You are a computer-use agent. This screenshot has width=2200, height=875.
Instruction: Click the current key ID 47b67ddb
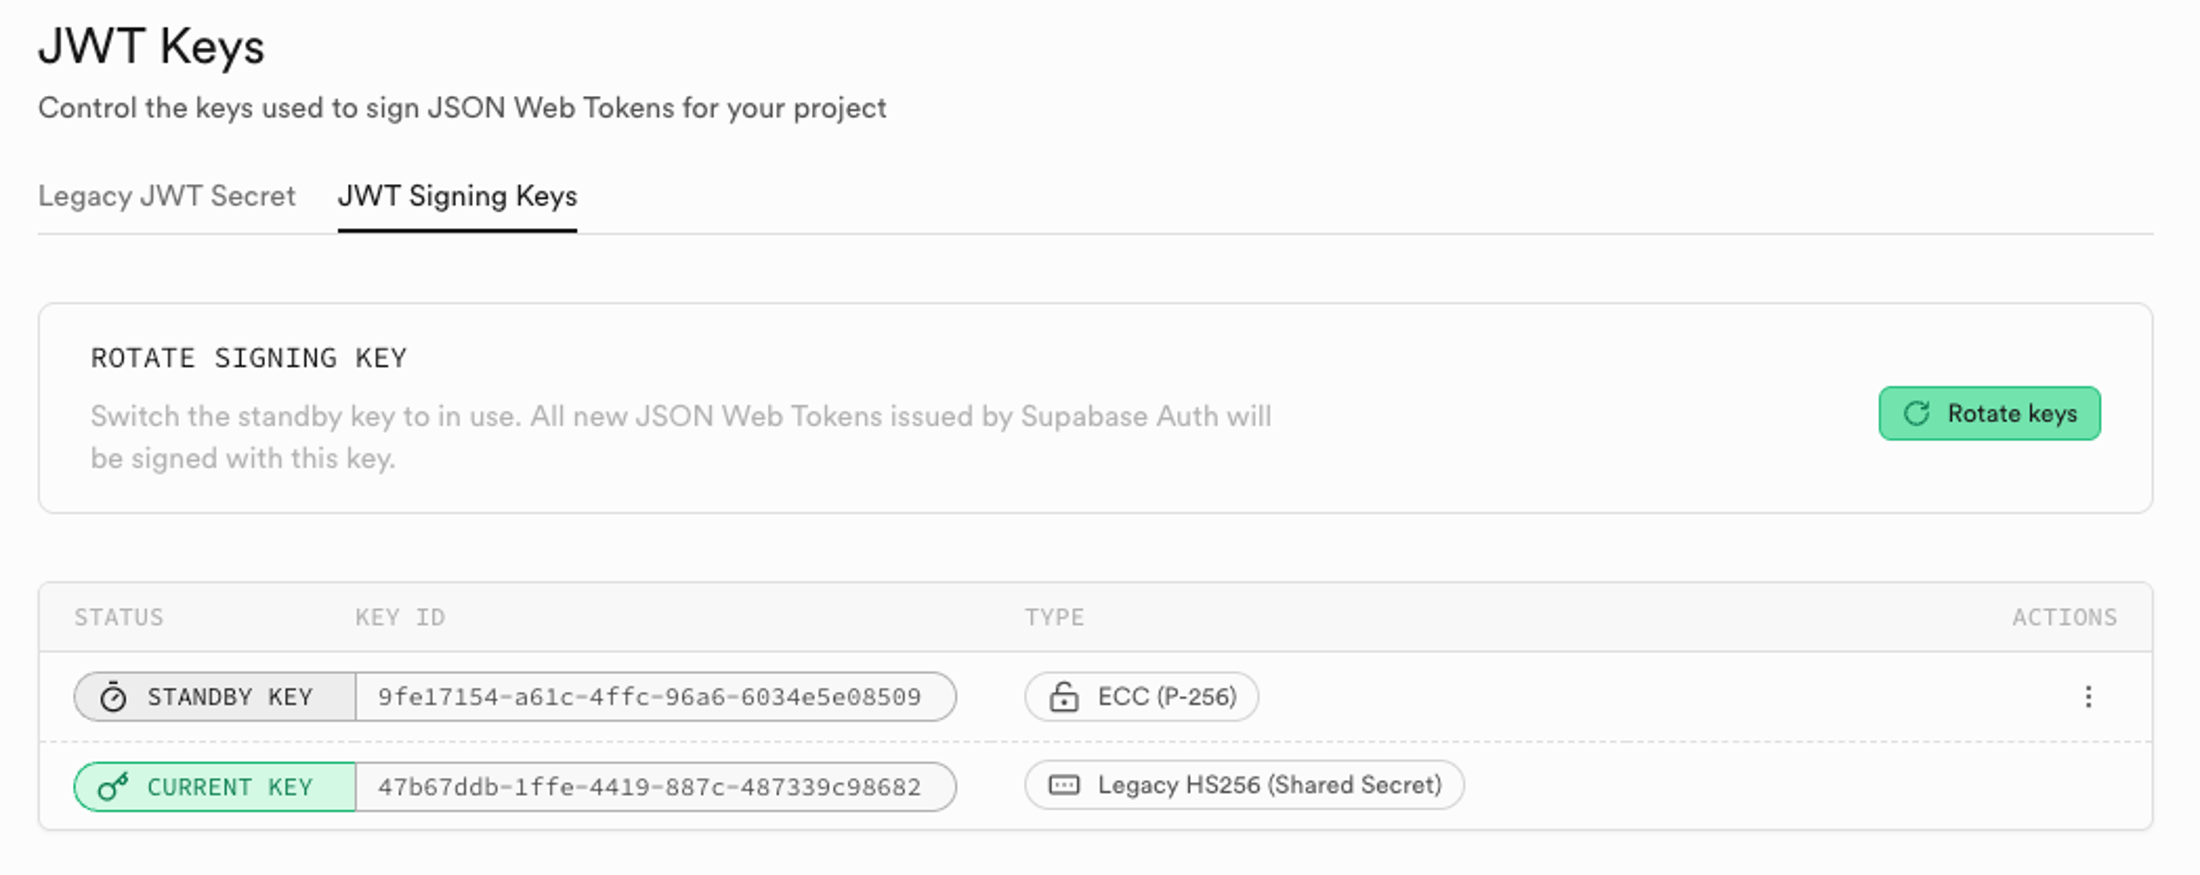click(649, 787)
